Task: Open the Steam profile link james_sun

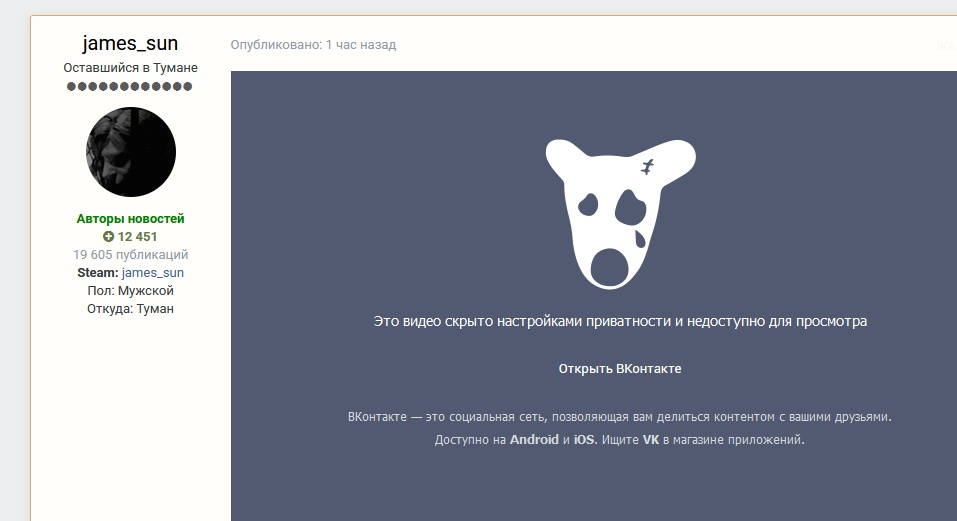Action: pyautogui.click(x=153, y=273)
